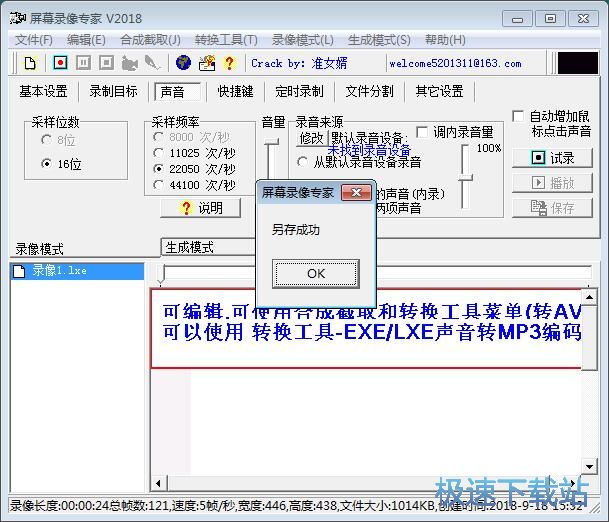Start recording with the red record icon
This screenshot has height=522, width=609.
60,63
